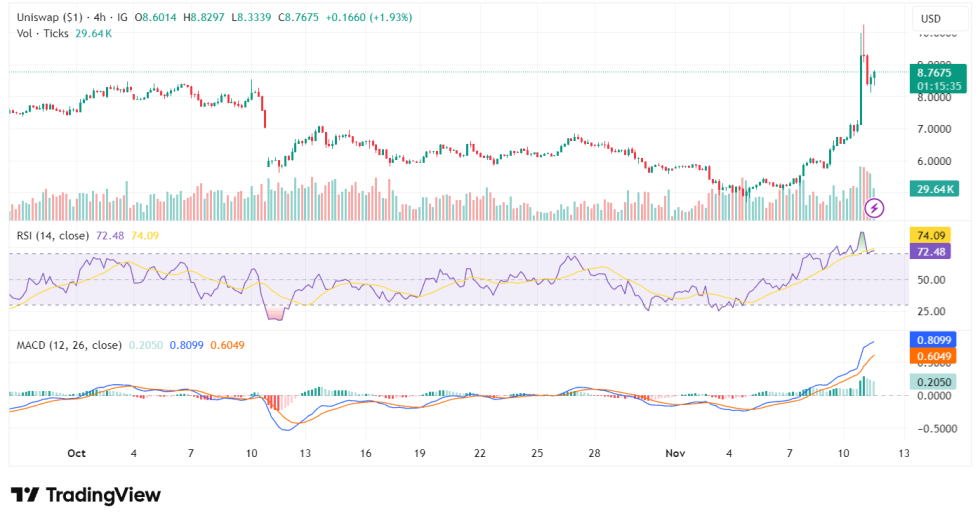This screenshot has height=523, width=980.
Task: Select the RSI (14, close) indicator legend
Action: click(x=53, y=235)
